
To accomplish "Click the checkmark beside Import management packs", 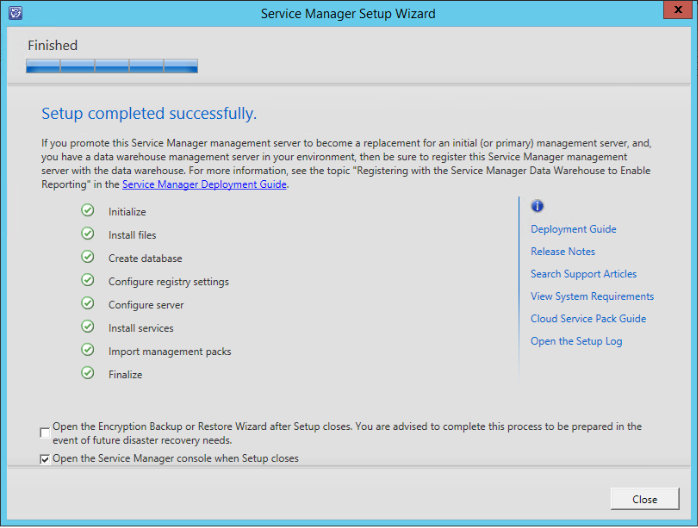I will [x=88, y=350].
